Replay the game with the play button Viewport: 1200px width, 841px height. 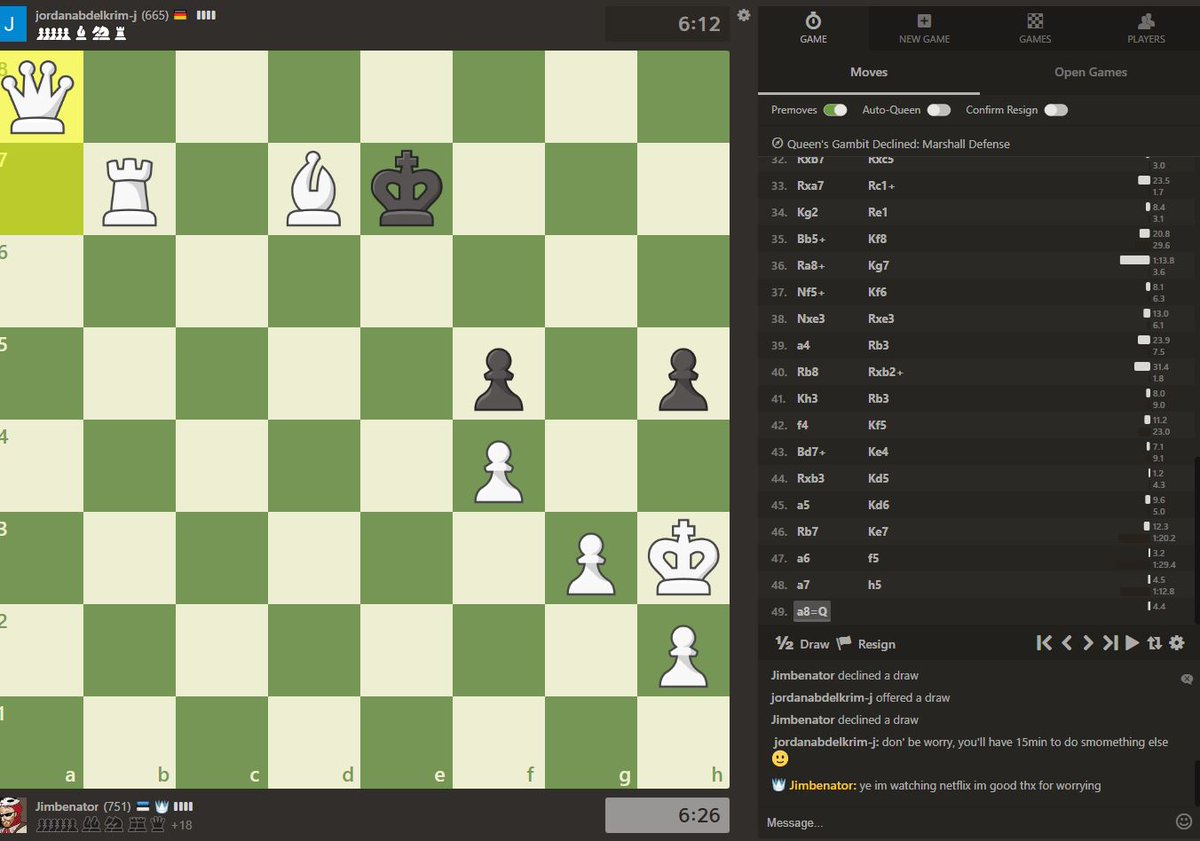1131,643
